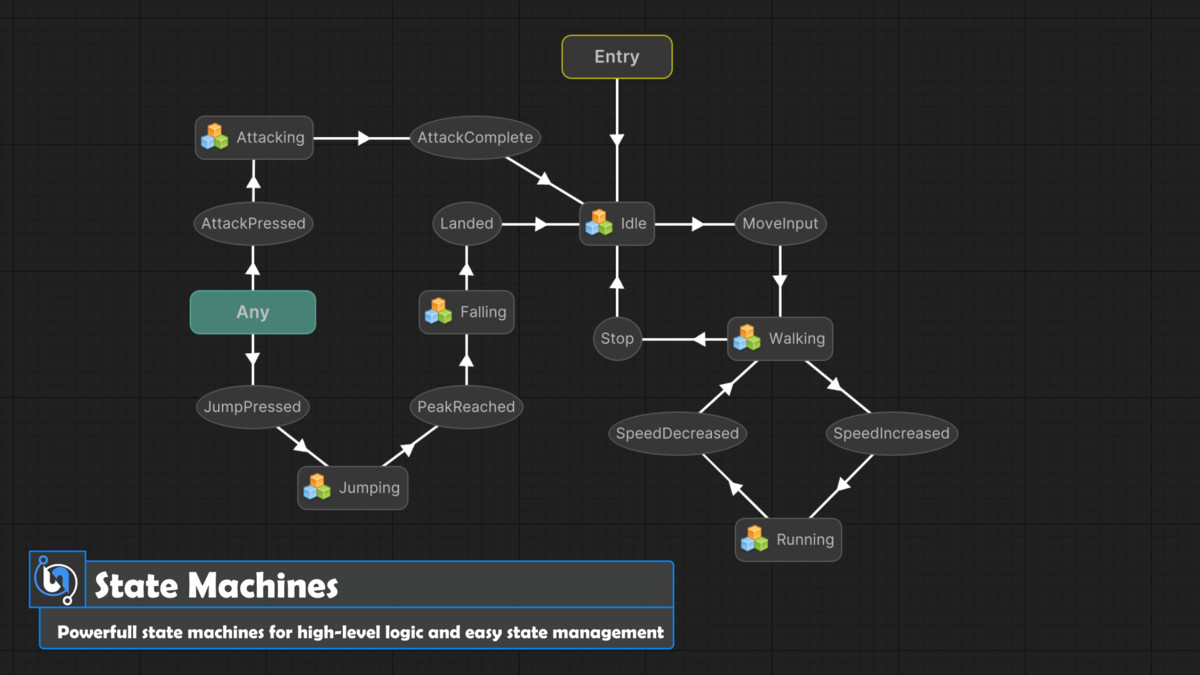Select the Walking state label
The height and width of the screenshot is (675, 1200).
point(797,338)
